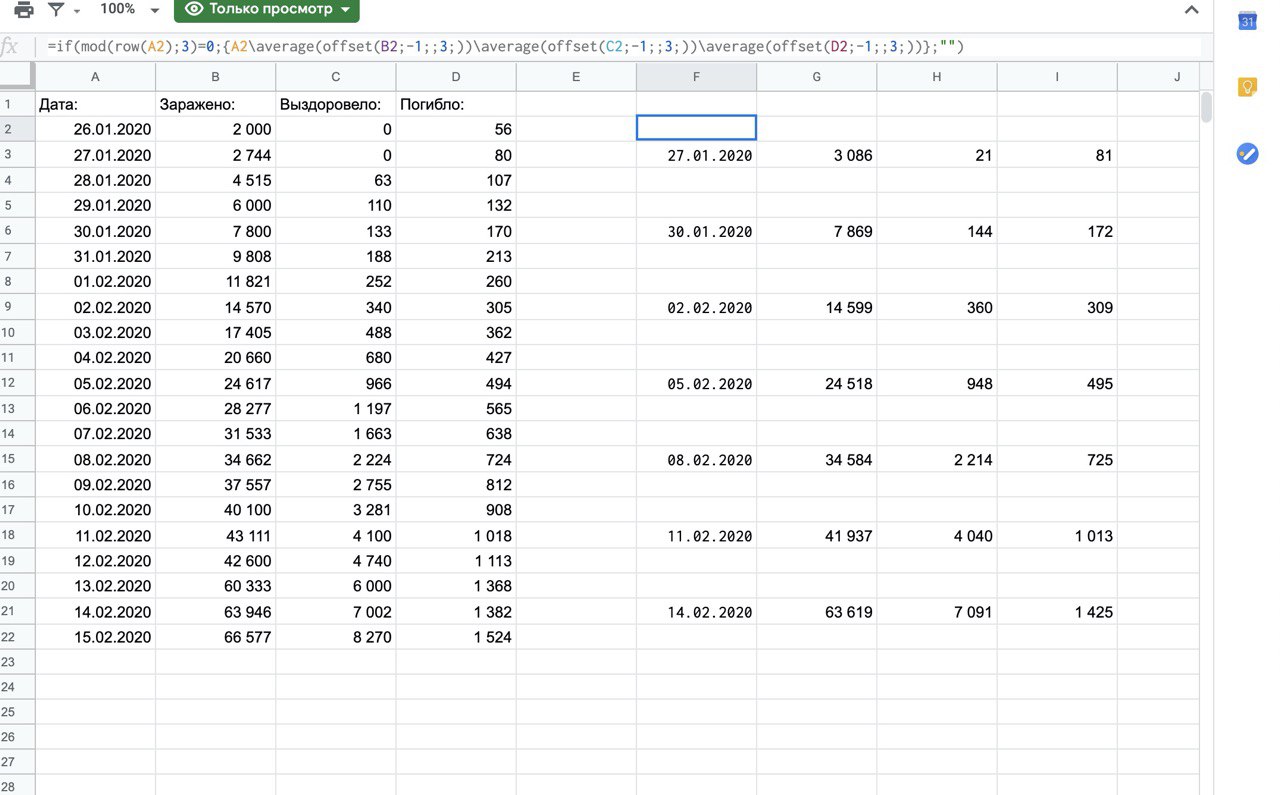Click cell containing 14 570
The height and width of the screenshot is (795, 1280).
pyautogui.click(x=216, y=307)
